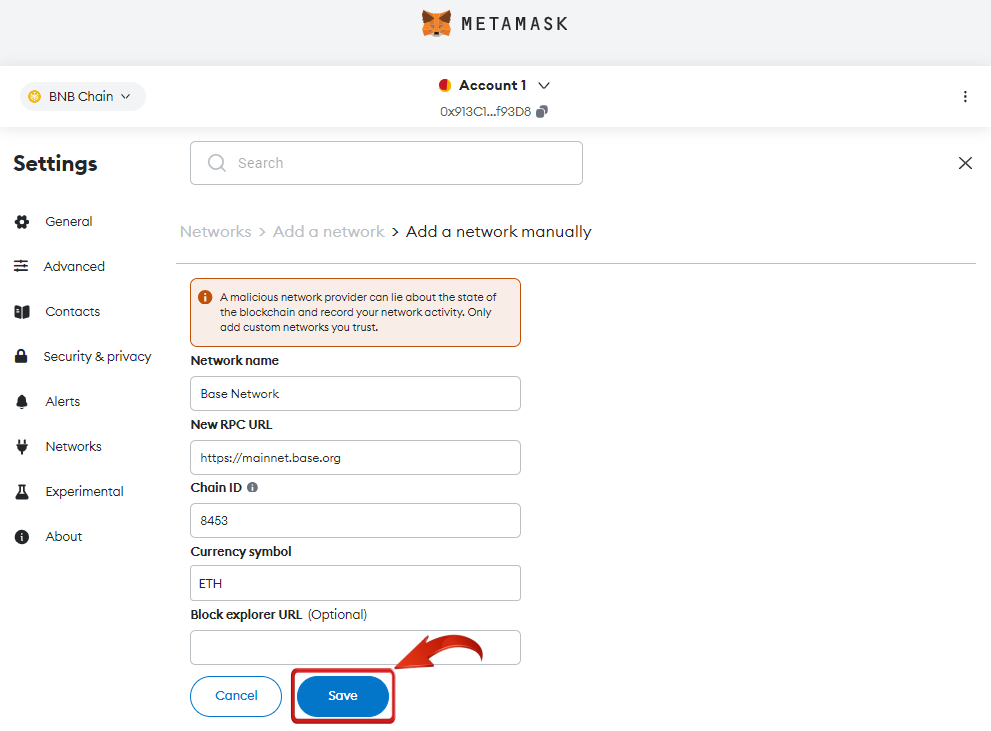Copy the account address with copy icon

542,112
